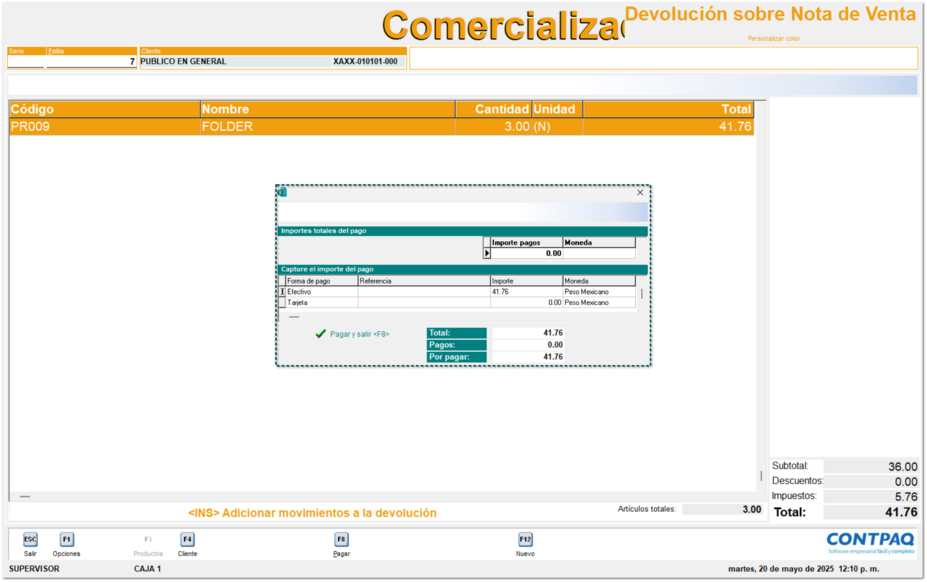The height and width of the screenshot is (582, 927).
Task: Click the Efectivo Importe cell showing 41.76
Action: coord(525,292)
